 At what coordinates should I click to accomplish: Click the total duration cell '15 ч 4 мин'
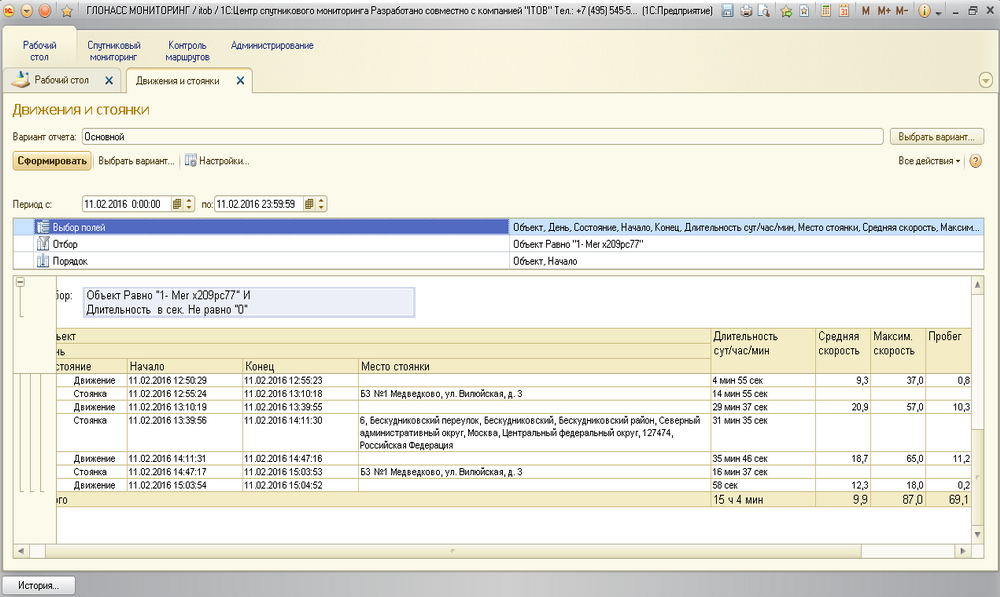pos(763,499)
